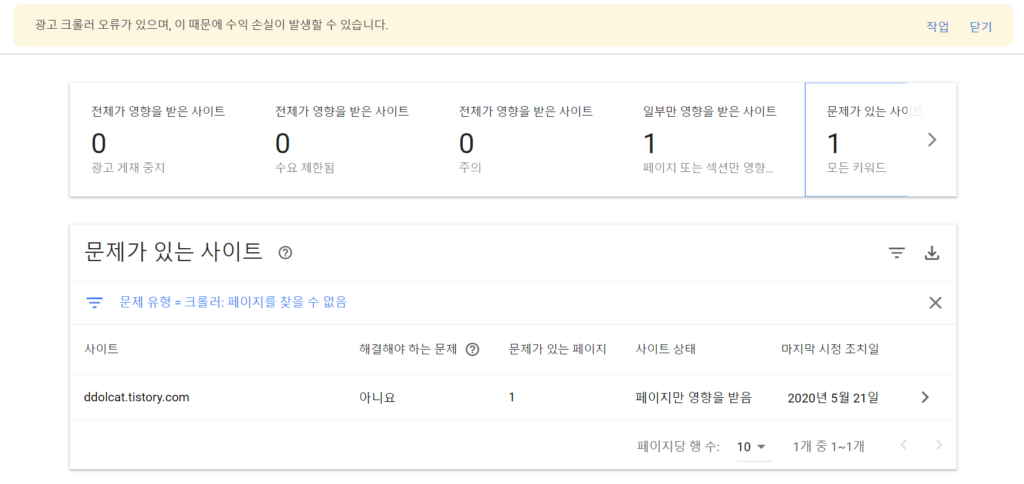Viewport: 1024px width, 484px height.
Task: Download the problem sites report
Action: 932,253
